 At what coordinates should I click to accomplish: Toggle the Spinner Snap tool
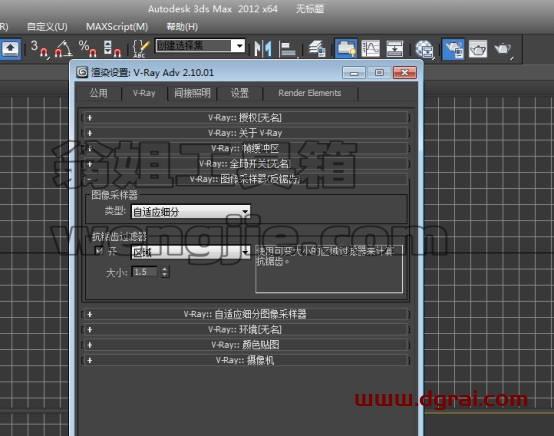click(x=111, y=48)
